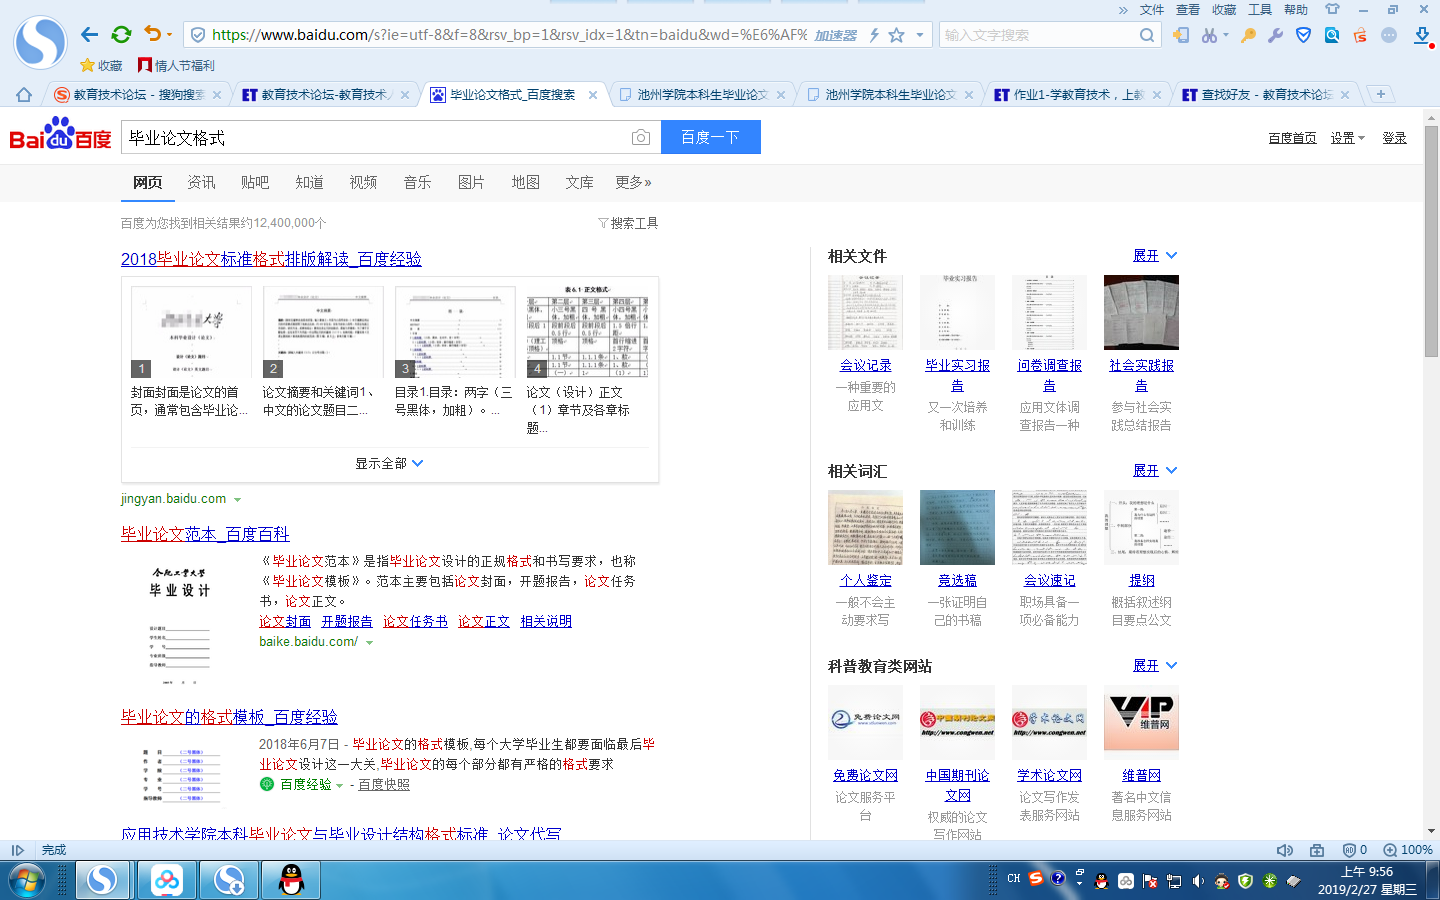1440x900 pixels.
Task: Open the 百度快照 cached link
Action: pyautogui.click(x=384, y=785)
